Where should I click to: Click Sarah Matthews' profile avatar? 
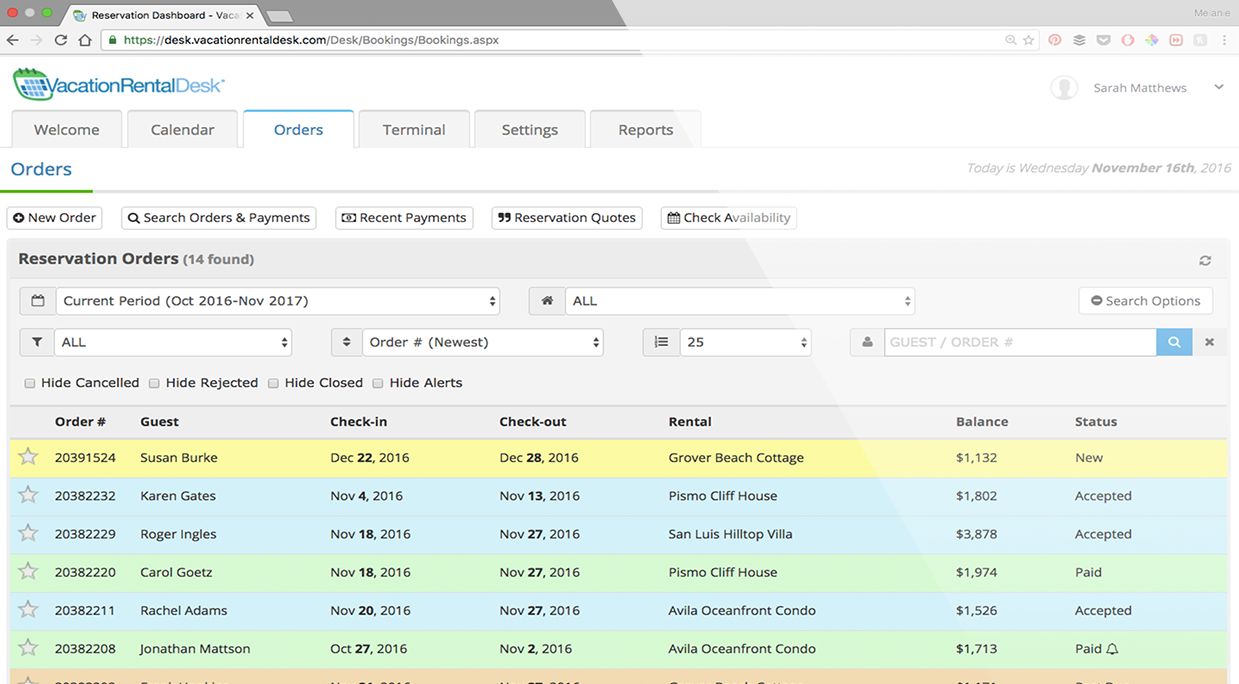point(1064,87)
